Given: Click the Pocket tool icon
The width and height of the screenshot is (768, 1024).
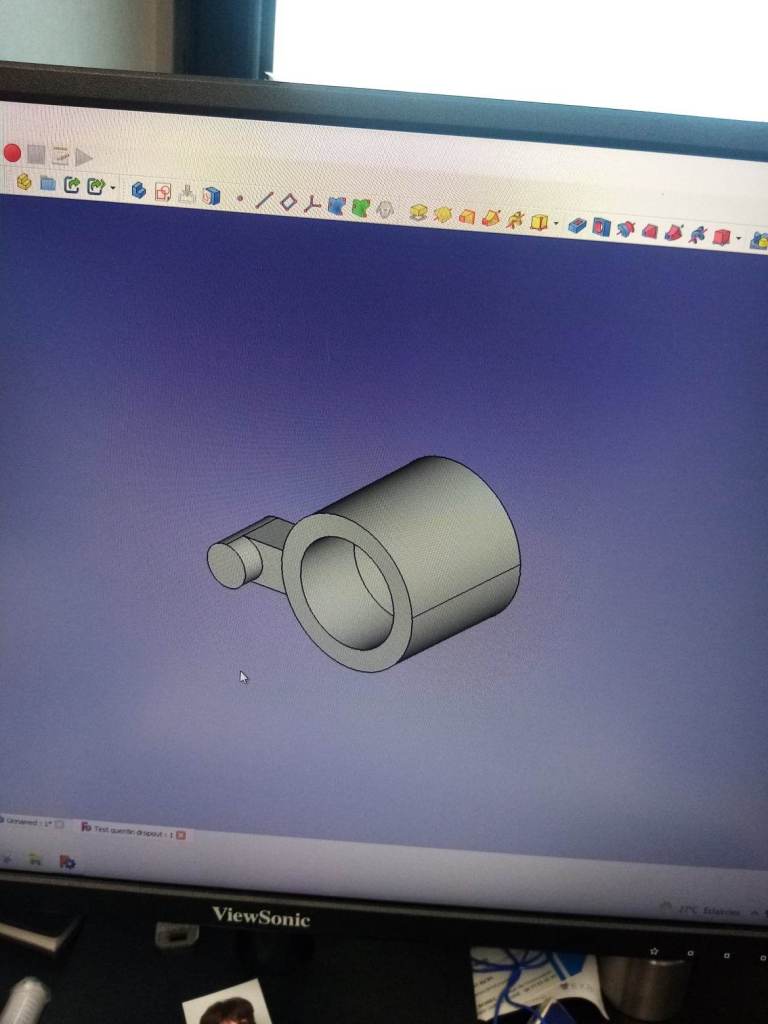Looking at the screenshot, I should pyautogui.click(x=577, y=226).
